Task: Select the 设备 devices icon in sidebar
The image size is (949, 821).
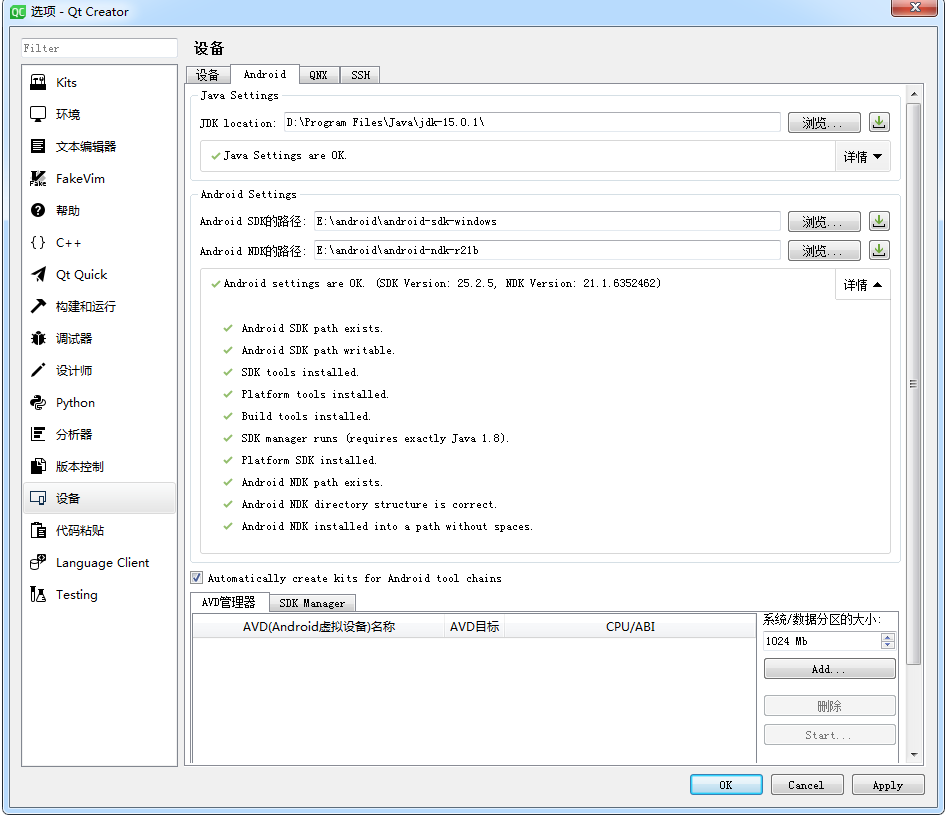Action: [38, 499]
